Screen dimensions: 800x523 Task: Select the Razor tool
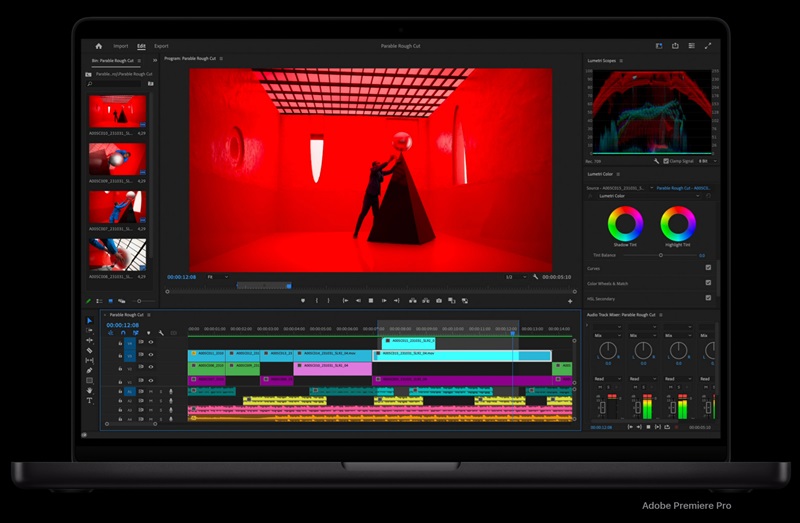coord(89,351)
